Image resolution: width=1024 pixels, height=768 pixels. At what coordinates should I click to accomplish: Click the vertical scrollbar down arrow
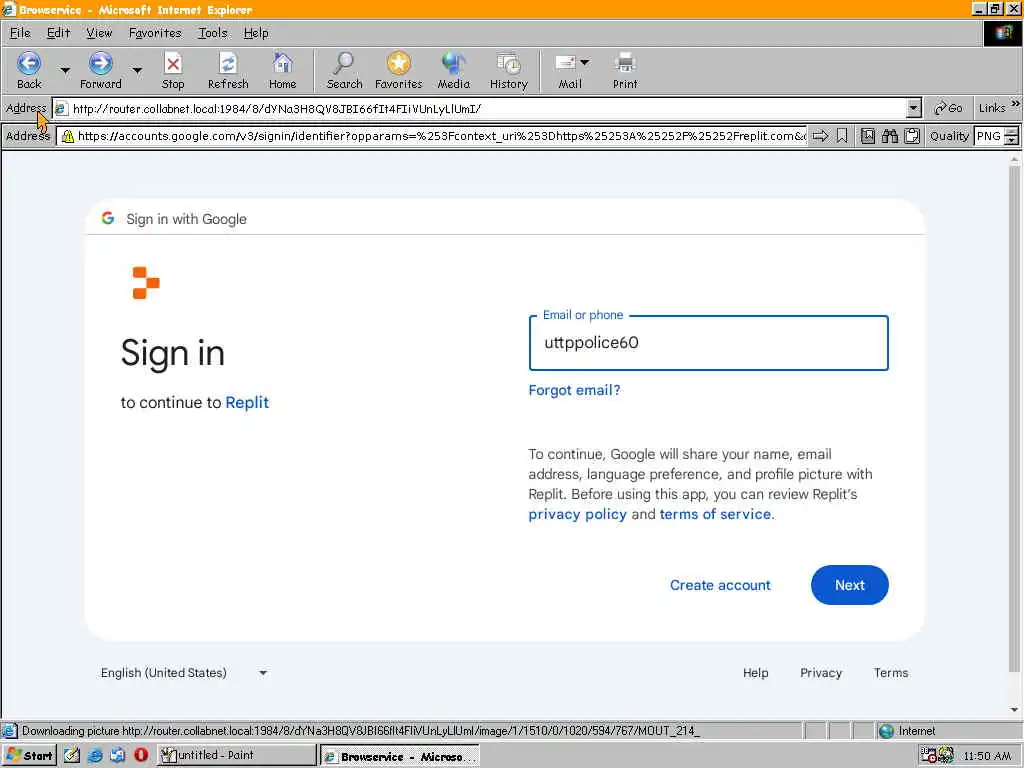(1014, 709)
